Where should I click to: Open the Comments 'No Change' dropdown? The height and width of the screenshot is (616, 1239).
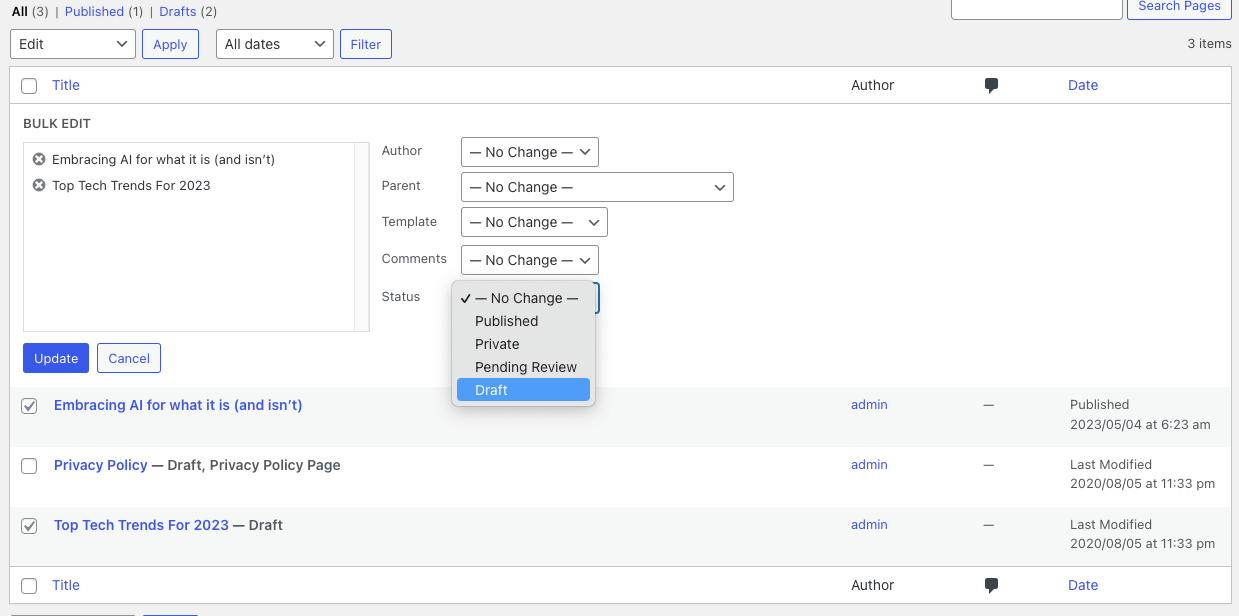(529, 260)
